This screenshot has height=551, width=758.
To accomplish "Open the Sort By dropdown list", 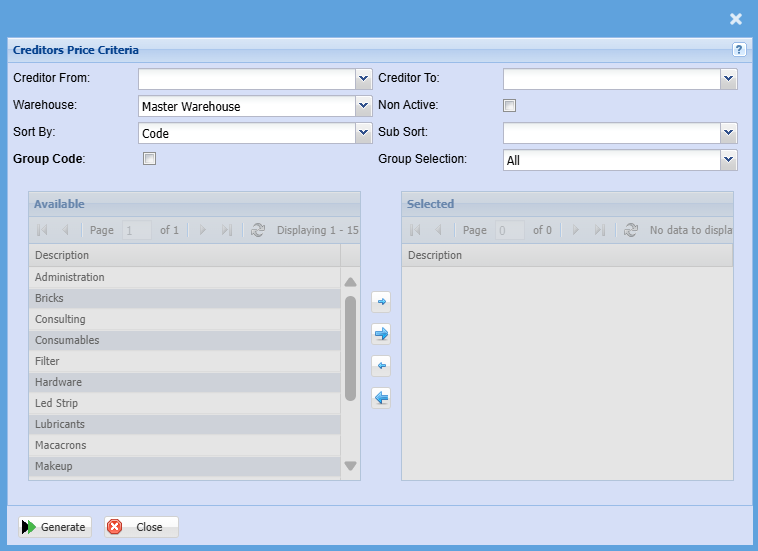I will 363,133.
